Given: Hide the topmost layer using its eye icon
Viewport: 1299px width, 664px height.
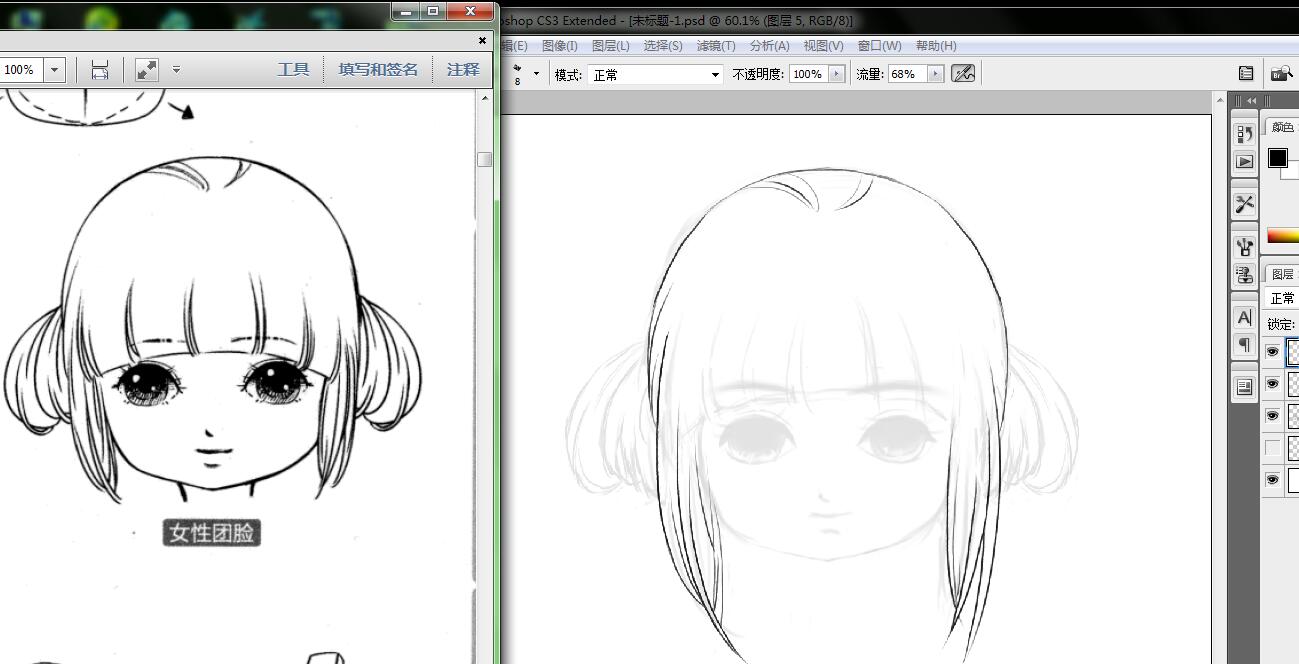Looking at the screenshot, I should point(1272,352).
